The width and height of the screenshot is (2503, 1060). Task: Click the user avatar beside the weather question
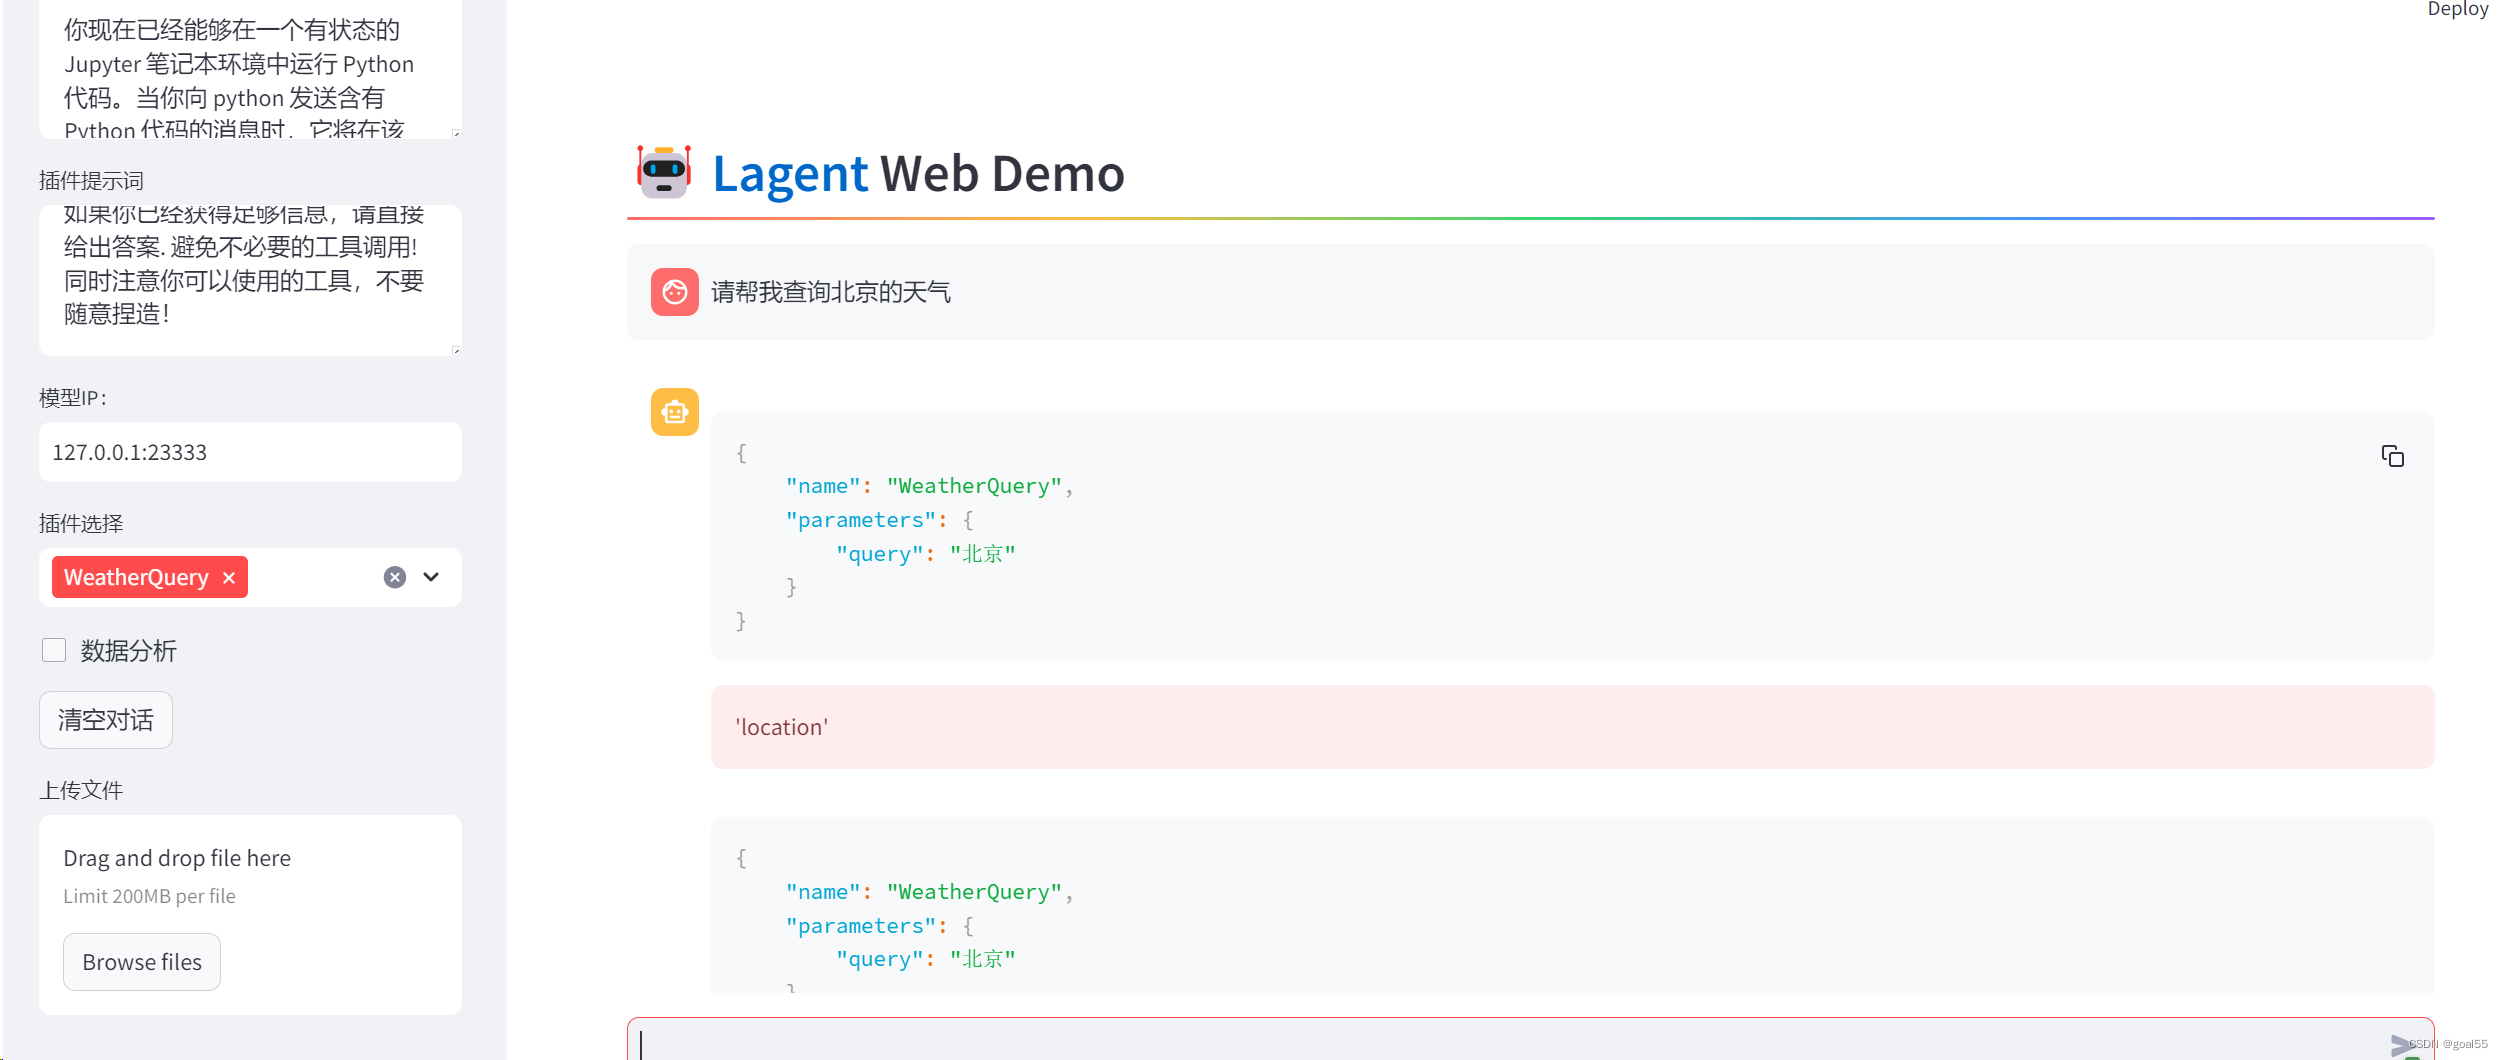(675, 292)
